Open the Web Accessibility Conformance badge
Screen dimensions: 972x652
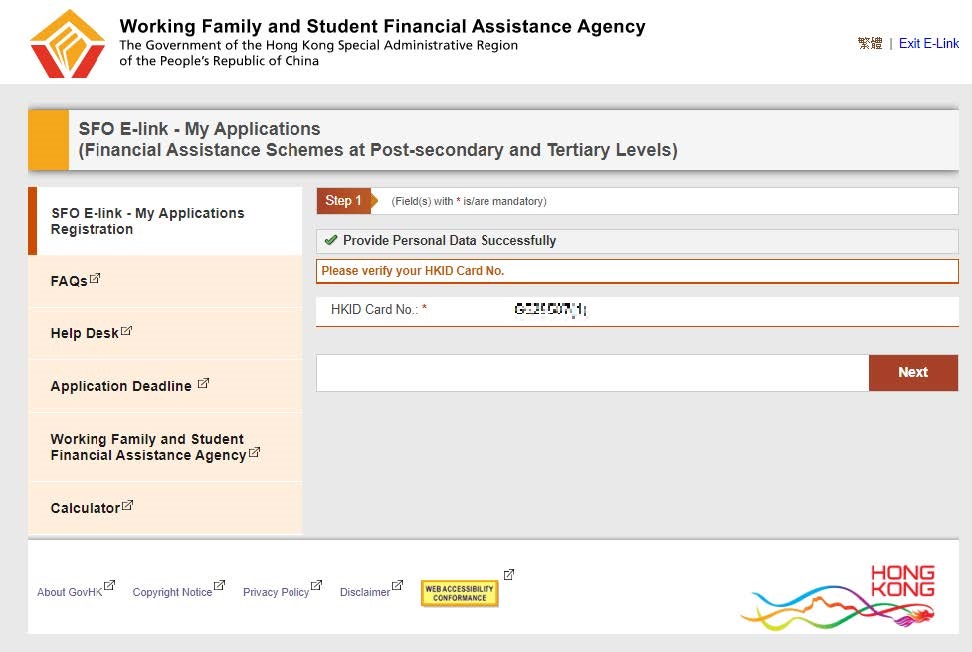coord(459,592)
